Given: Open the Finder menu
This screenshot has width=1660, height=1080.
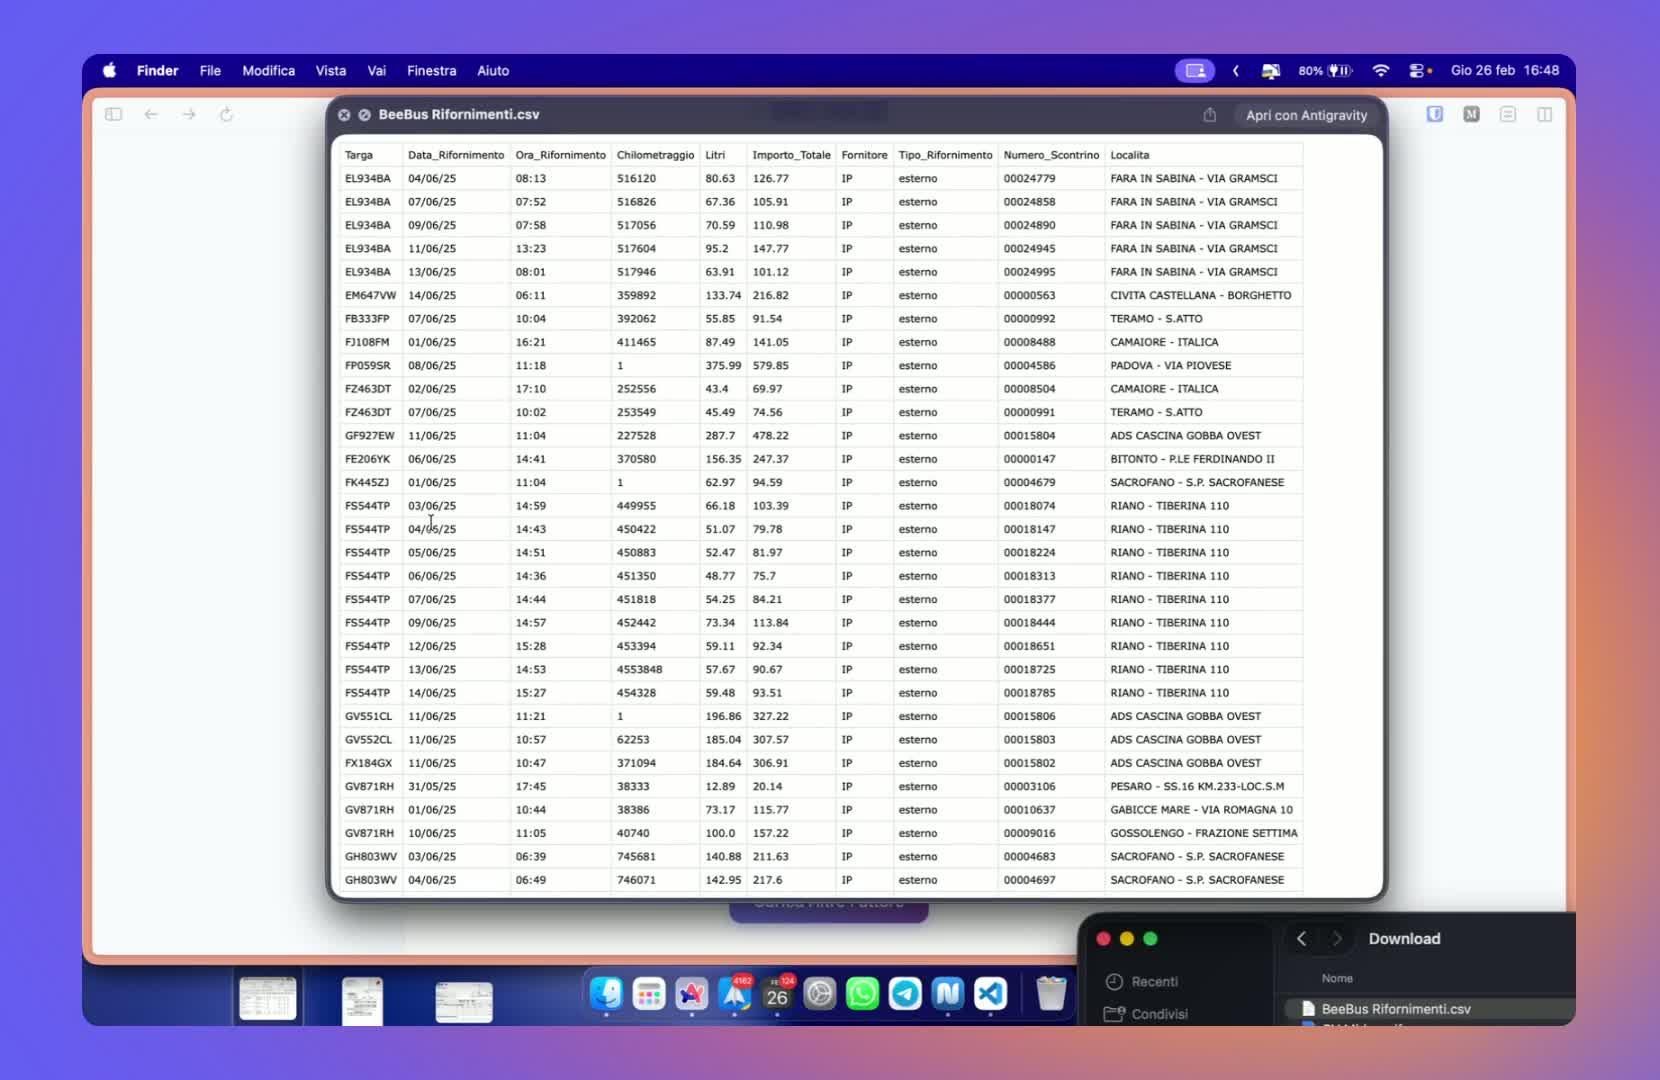Looking at the screenshot, I should 157,70.
